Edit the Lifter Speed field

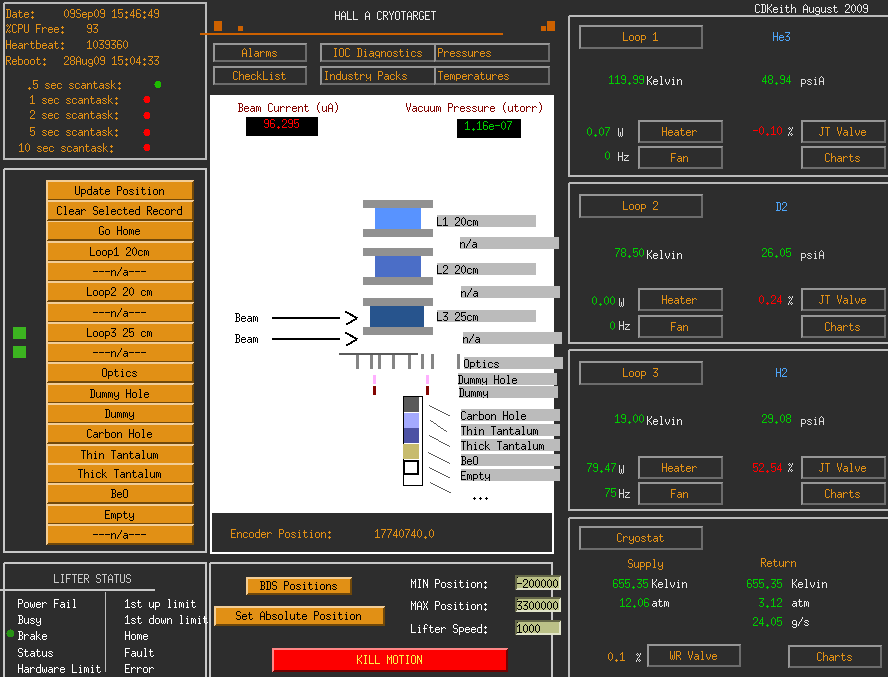(538, 628)
